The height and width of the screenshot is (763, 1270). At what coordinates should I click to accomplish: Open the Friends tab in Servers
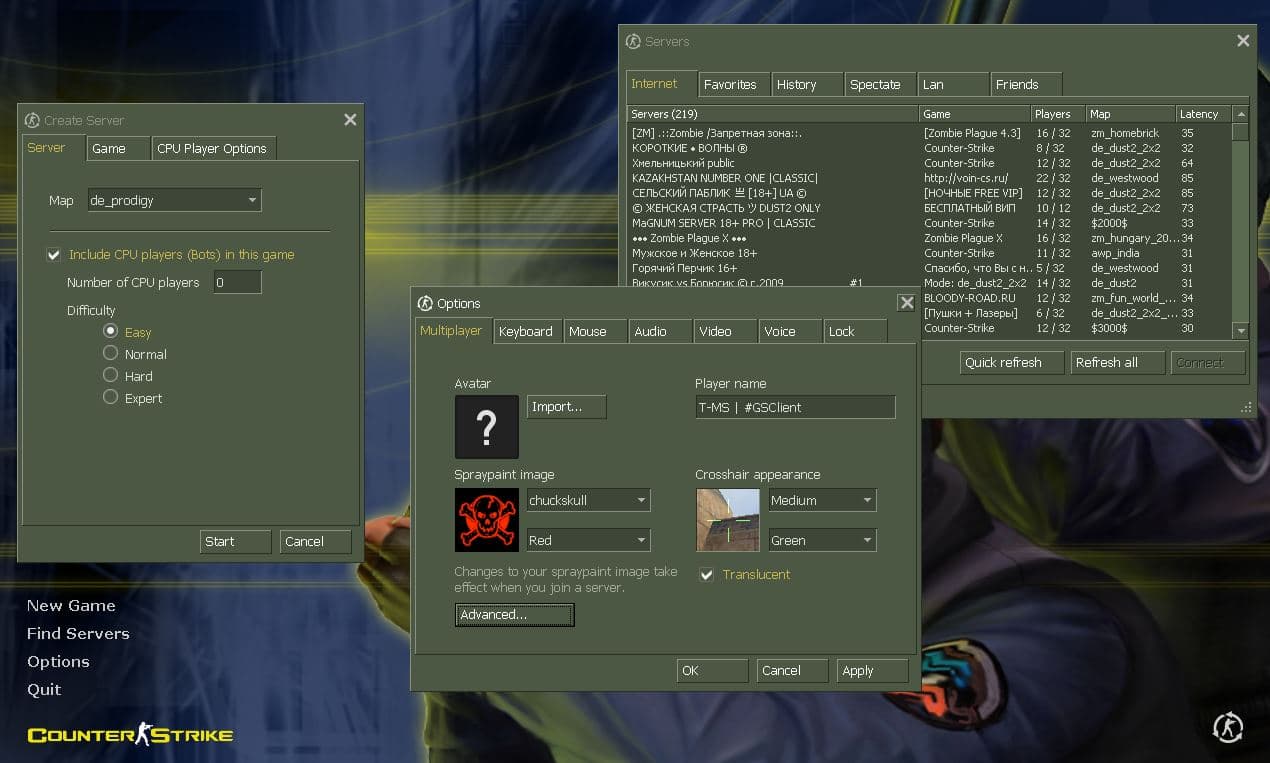pos(1026,84)
